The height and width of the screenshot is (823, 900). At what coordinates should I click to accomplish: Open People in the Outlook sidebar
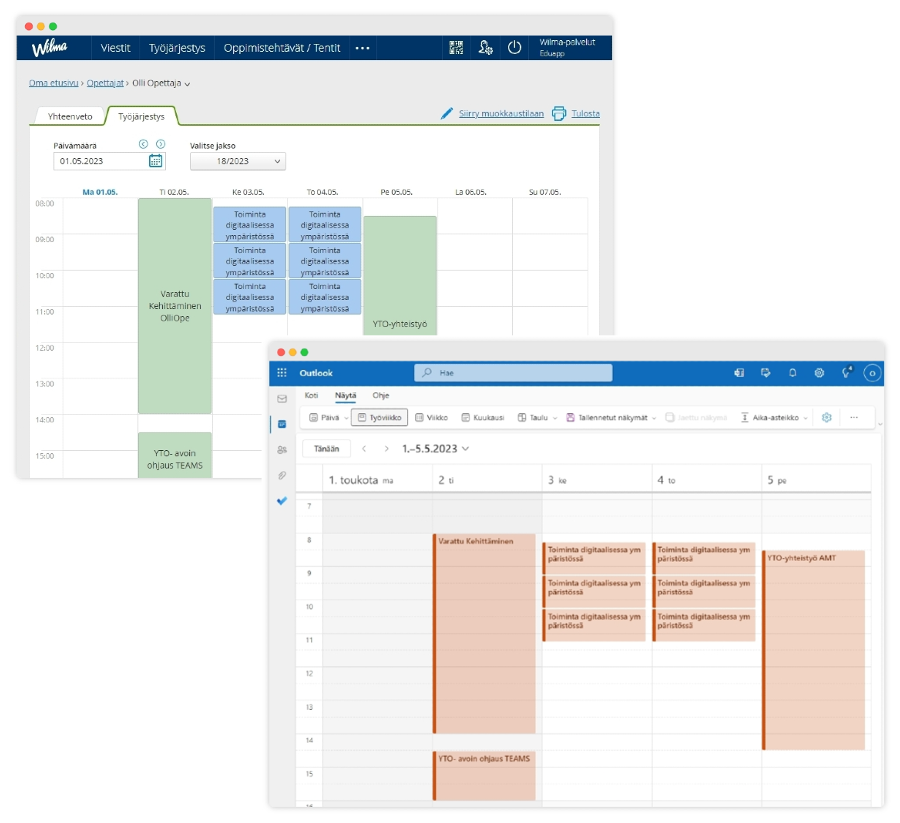click(282, 450)
